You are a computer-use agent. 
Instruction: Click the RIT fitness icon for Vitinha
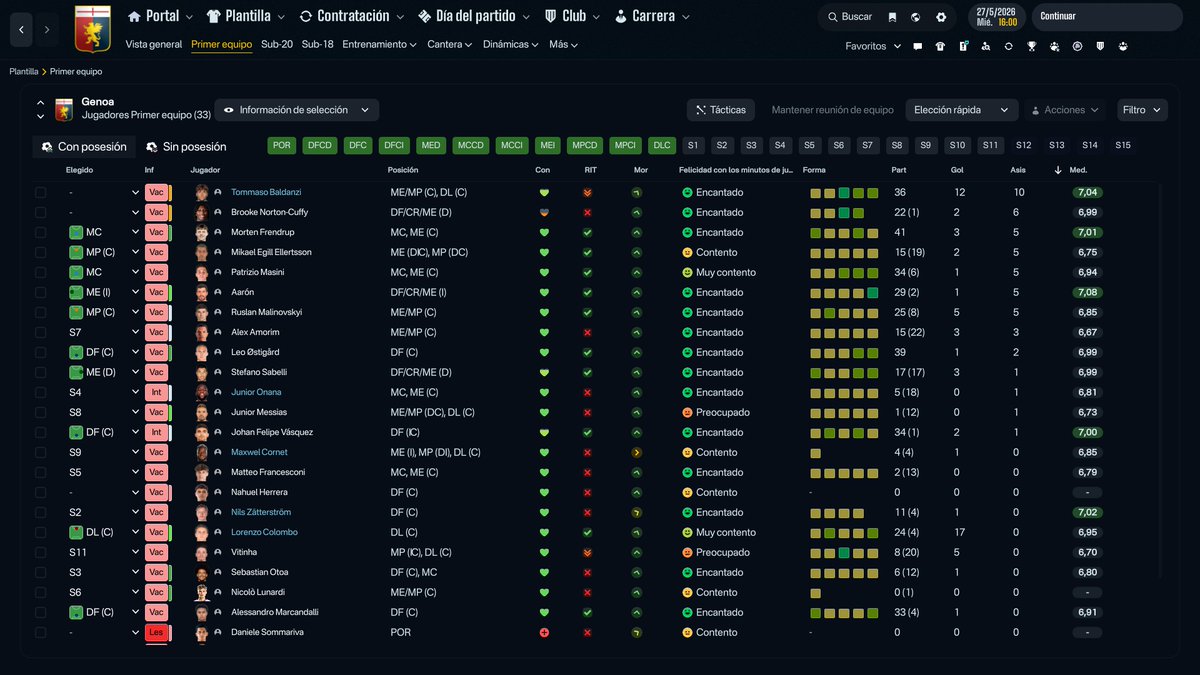point(588,552)
